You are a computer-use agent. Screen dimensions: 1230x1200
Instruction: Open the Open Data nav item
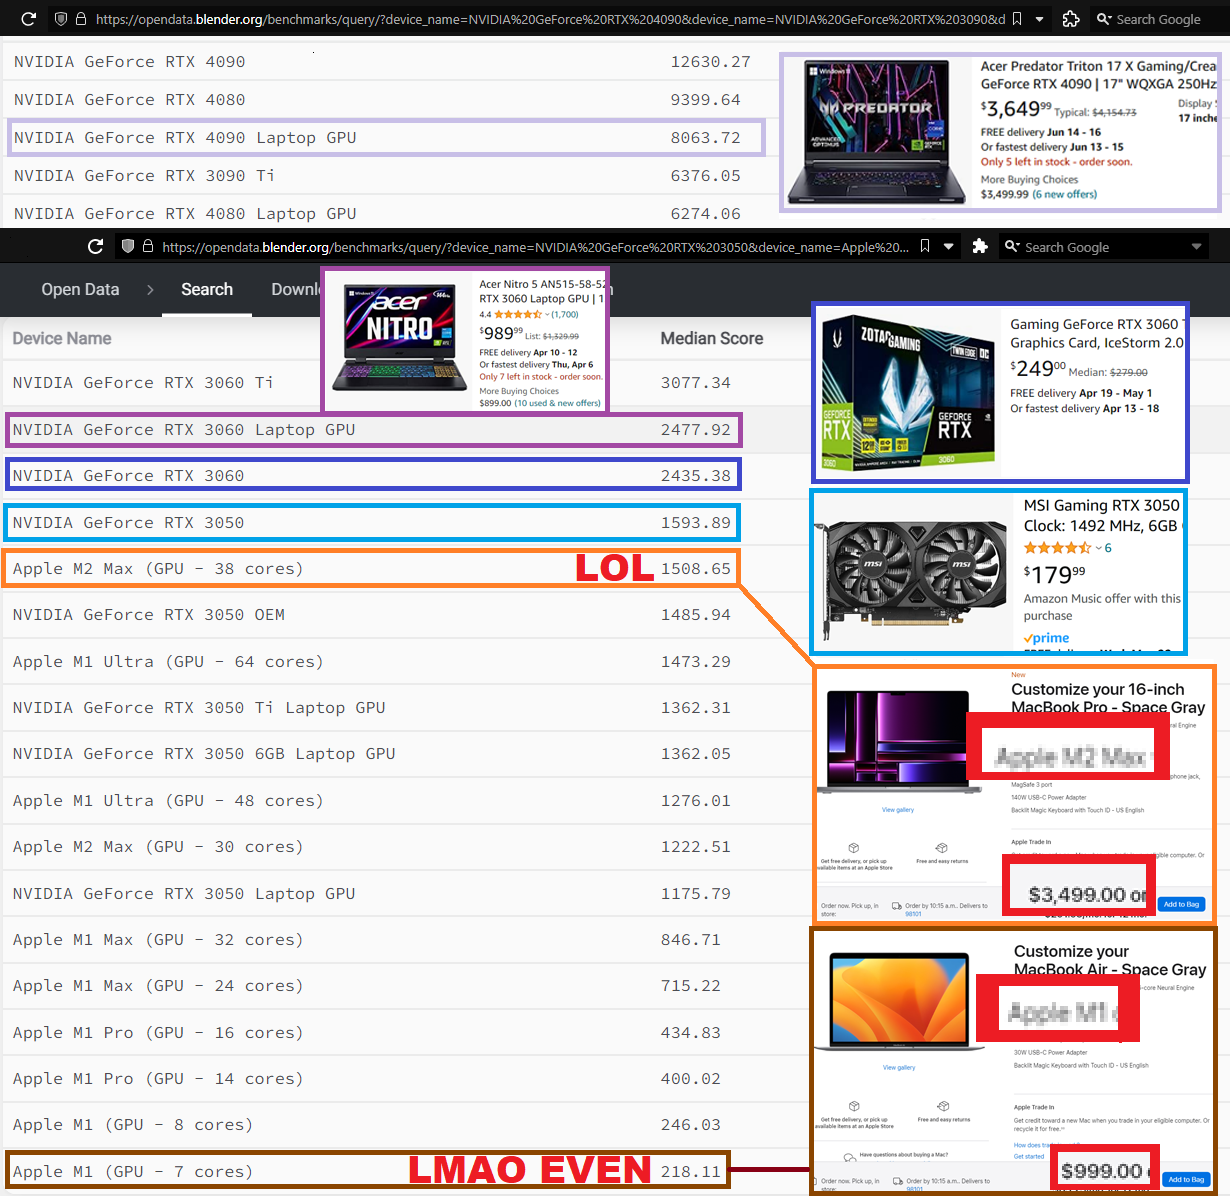[x=80, y=289]
